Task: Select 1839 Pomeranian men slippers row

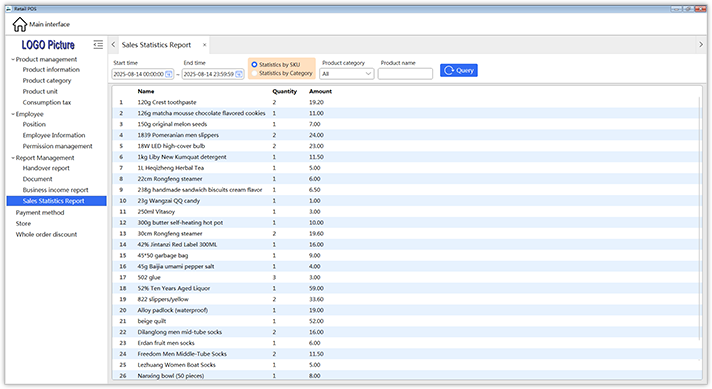Action: [406, 135]
